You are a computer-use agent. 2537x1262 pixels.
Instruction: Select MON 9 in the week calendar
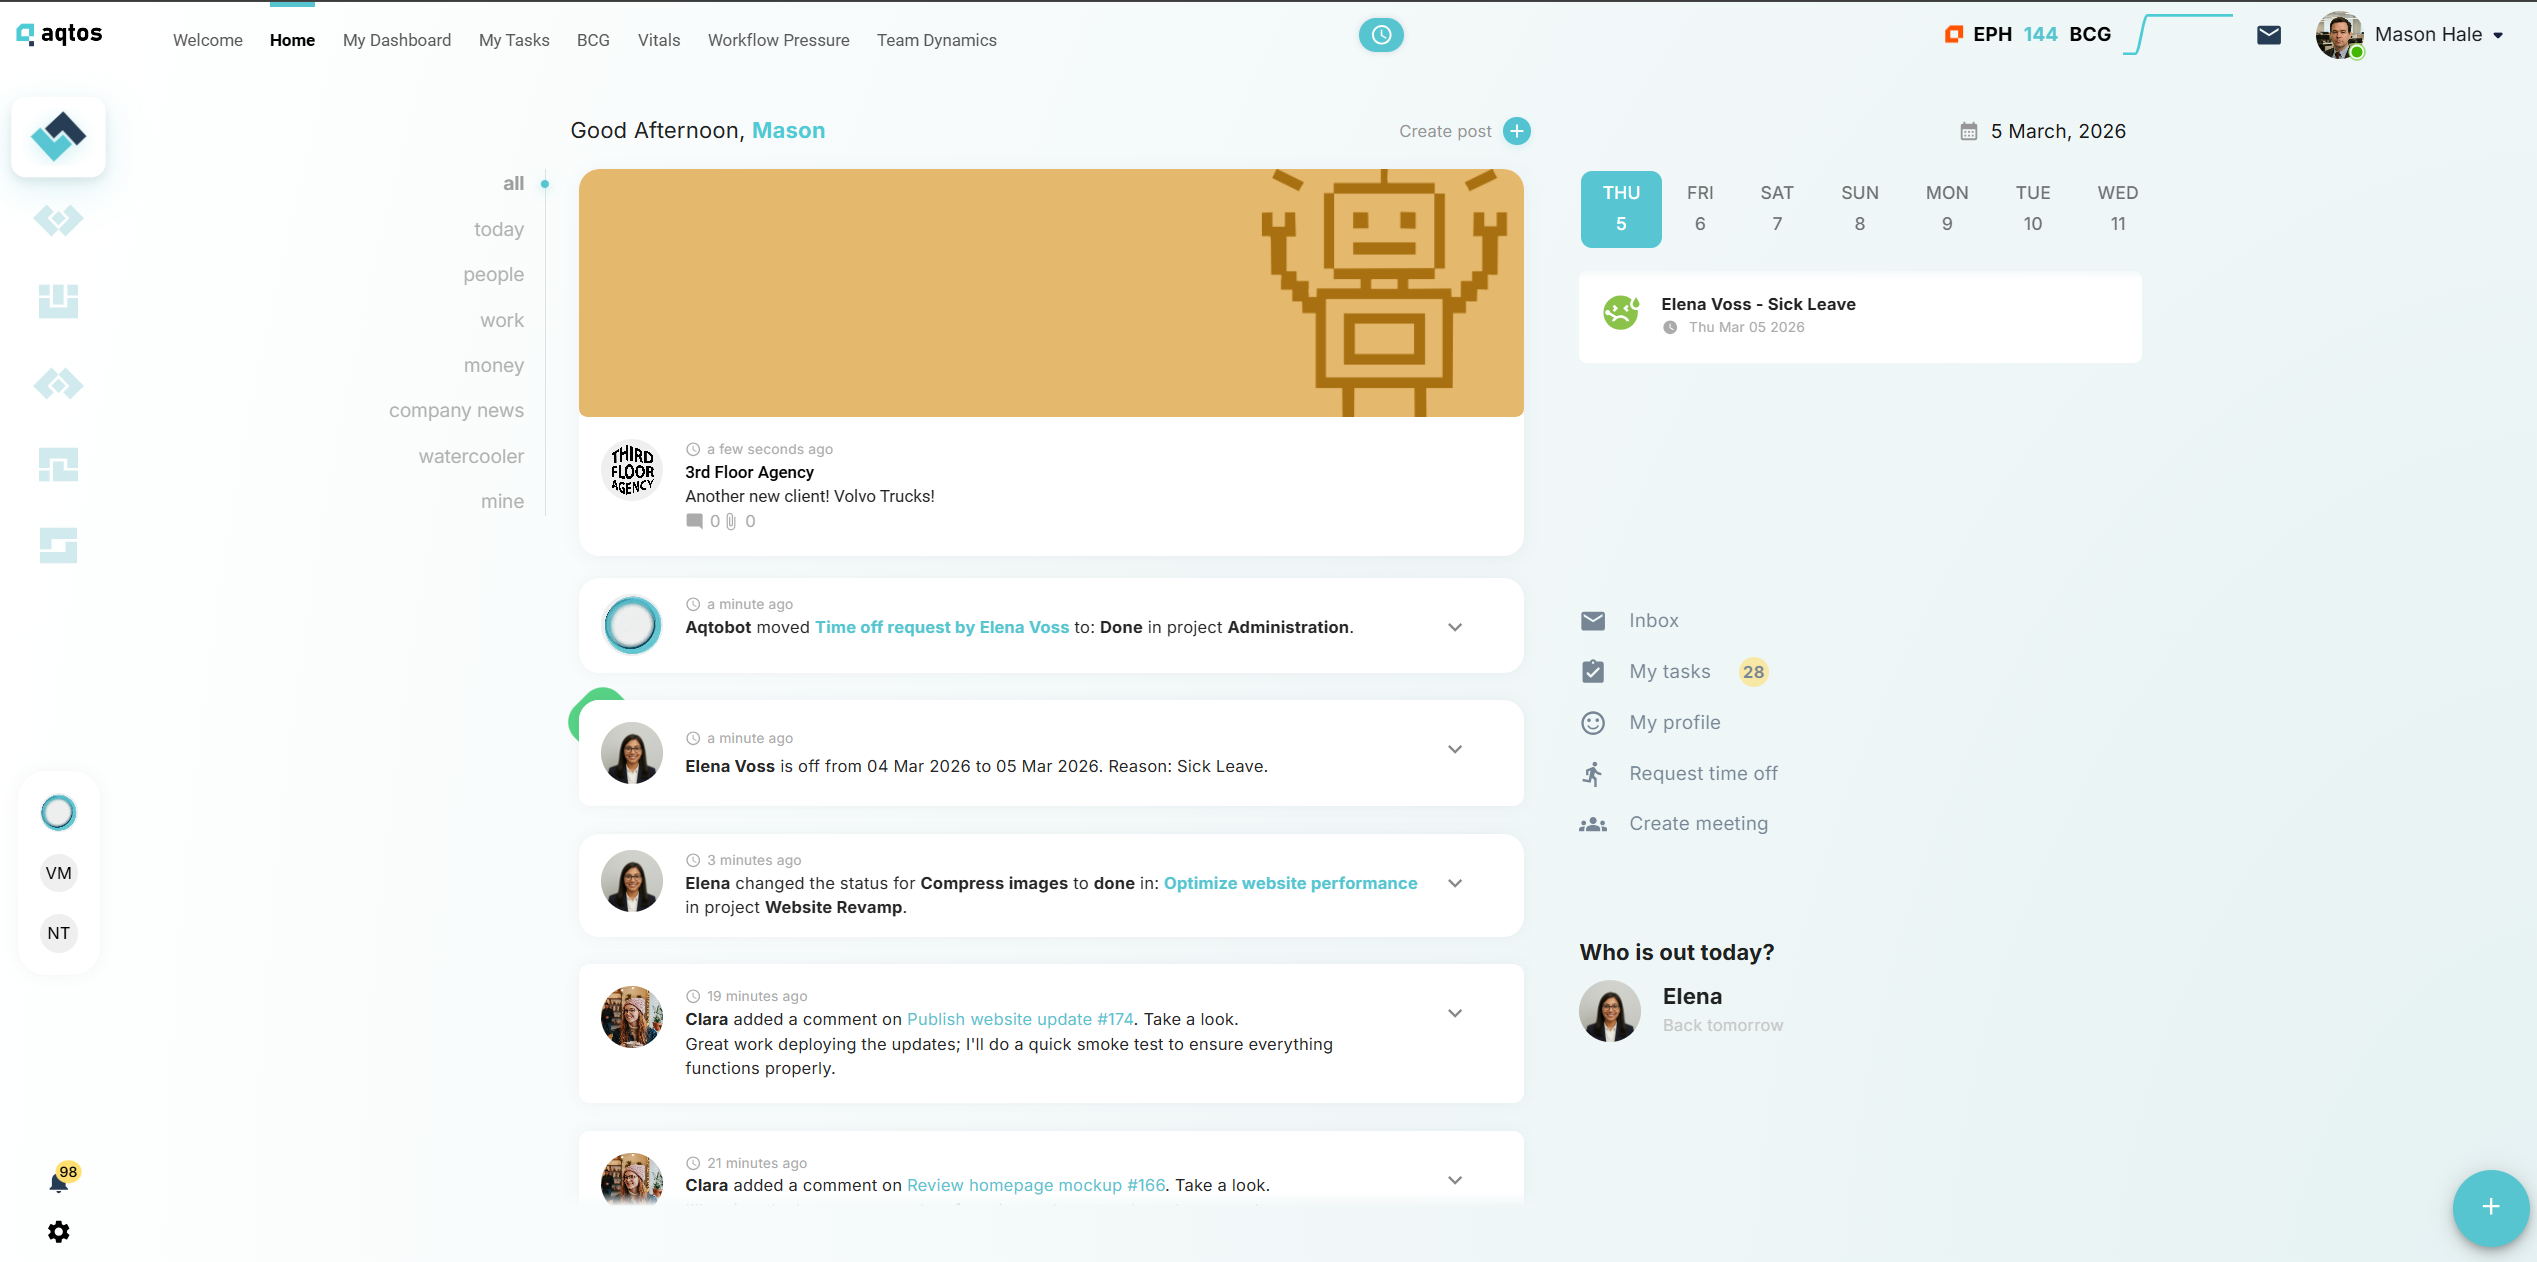1947,208
